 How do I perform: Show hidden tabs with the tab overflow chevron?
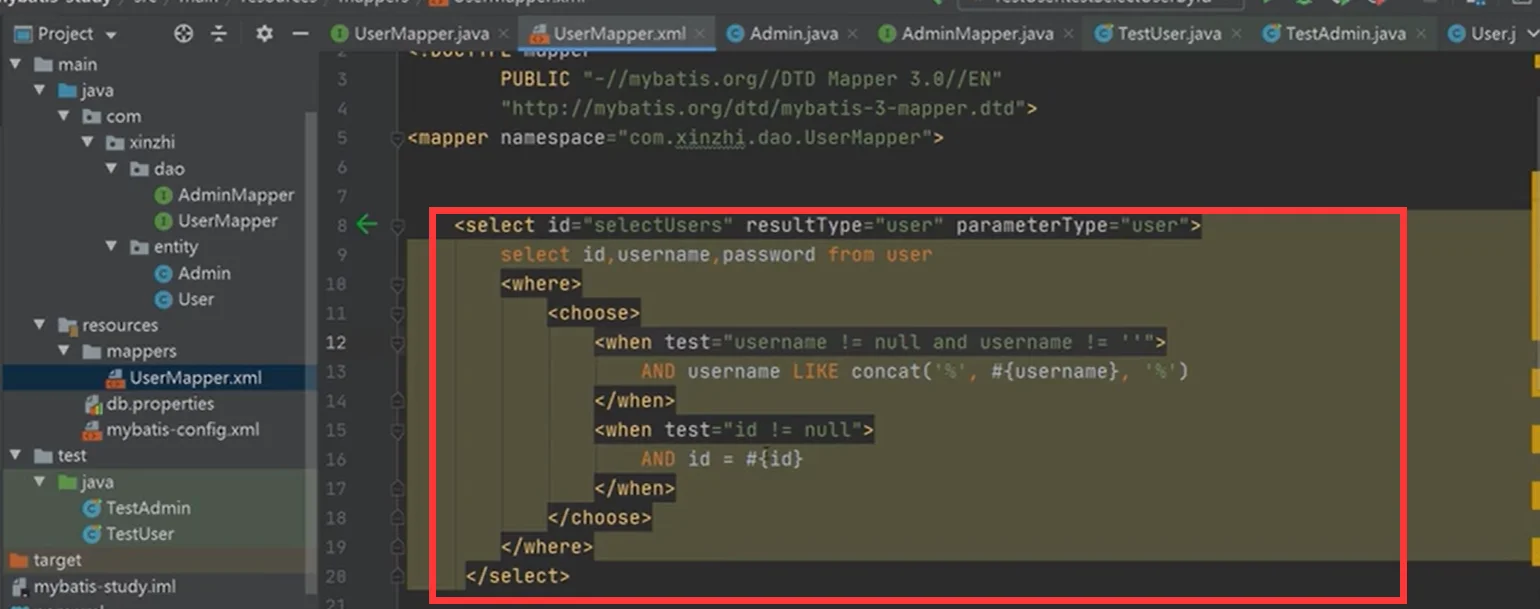[1532, 34]
